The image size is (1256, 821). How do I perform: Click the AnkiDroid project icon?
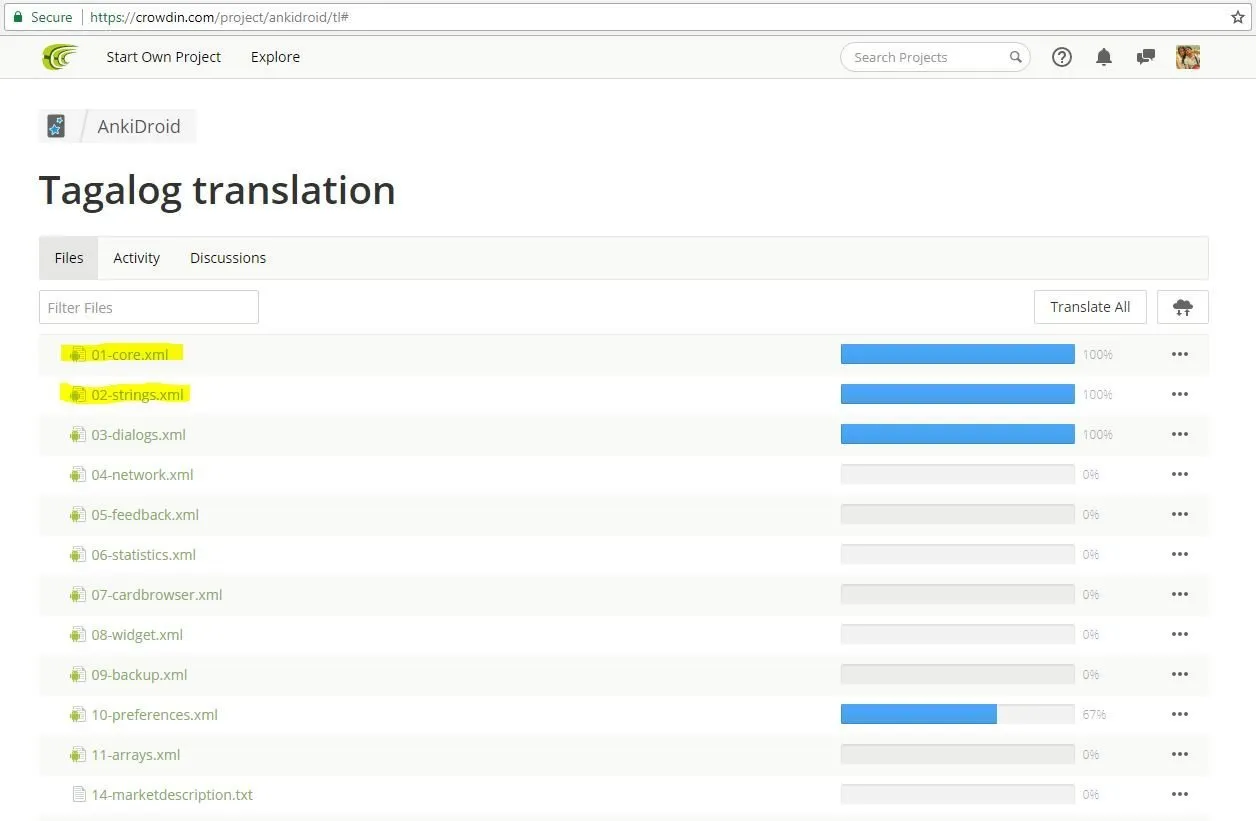[x=56, y=126]
